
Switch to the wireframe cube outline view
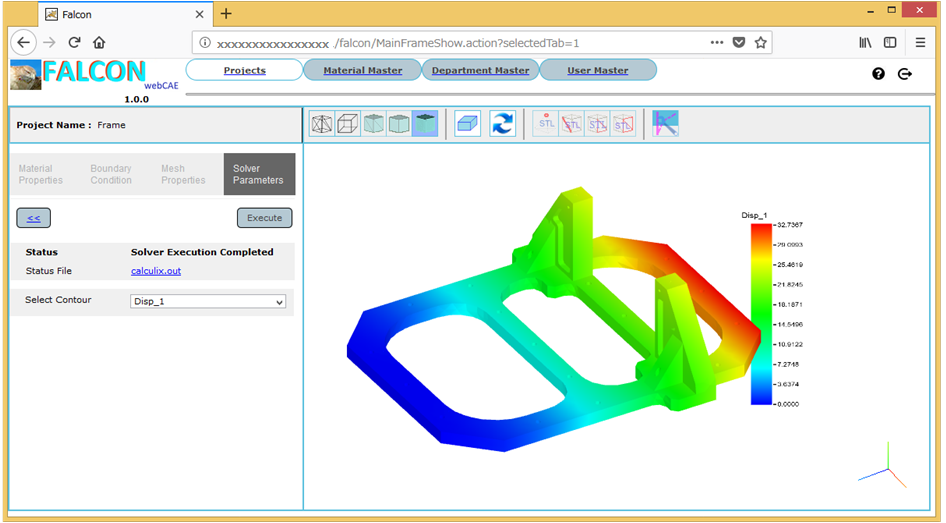[x=347, y=124]
